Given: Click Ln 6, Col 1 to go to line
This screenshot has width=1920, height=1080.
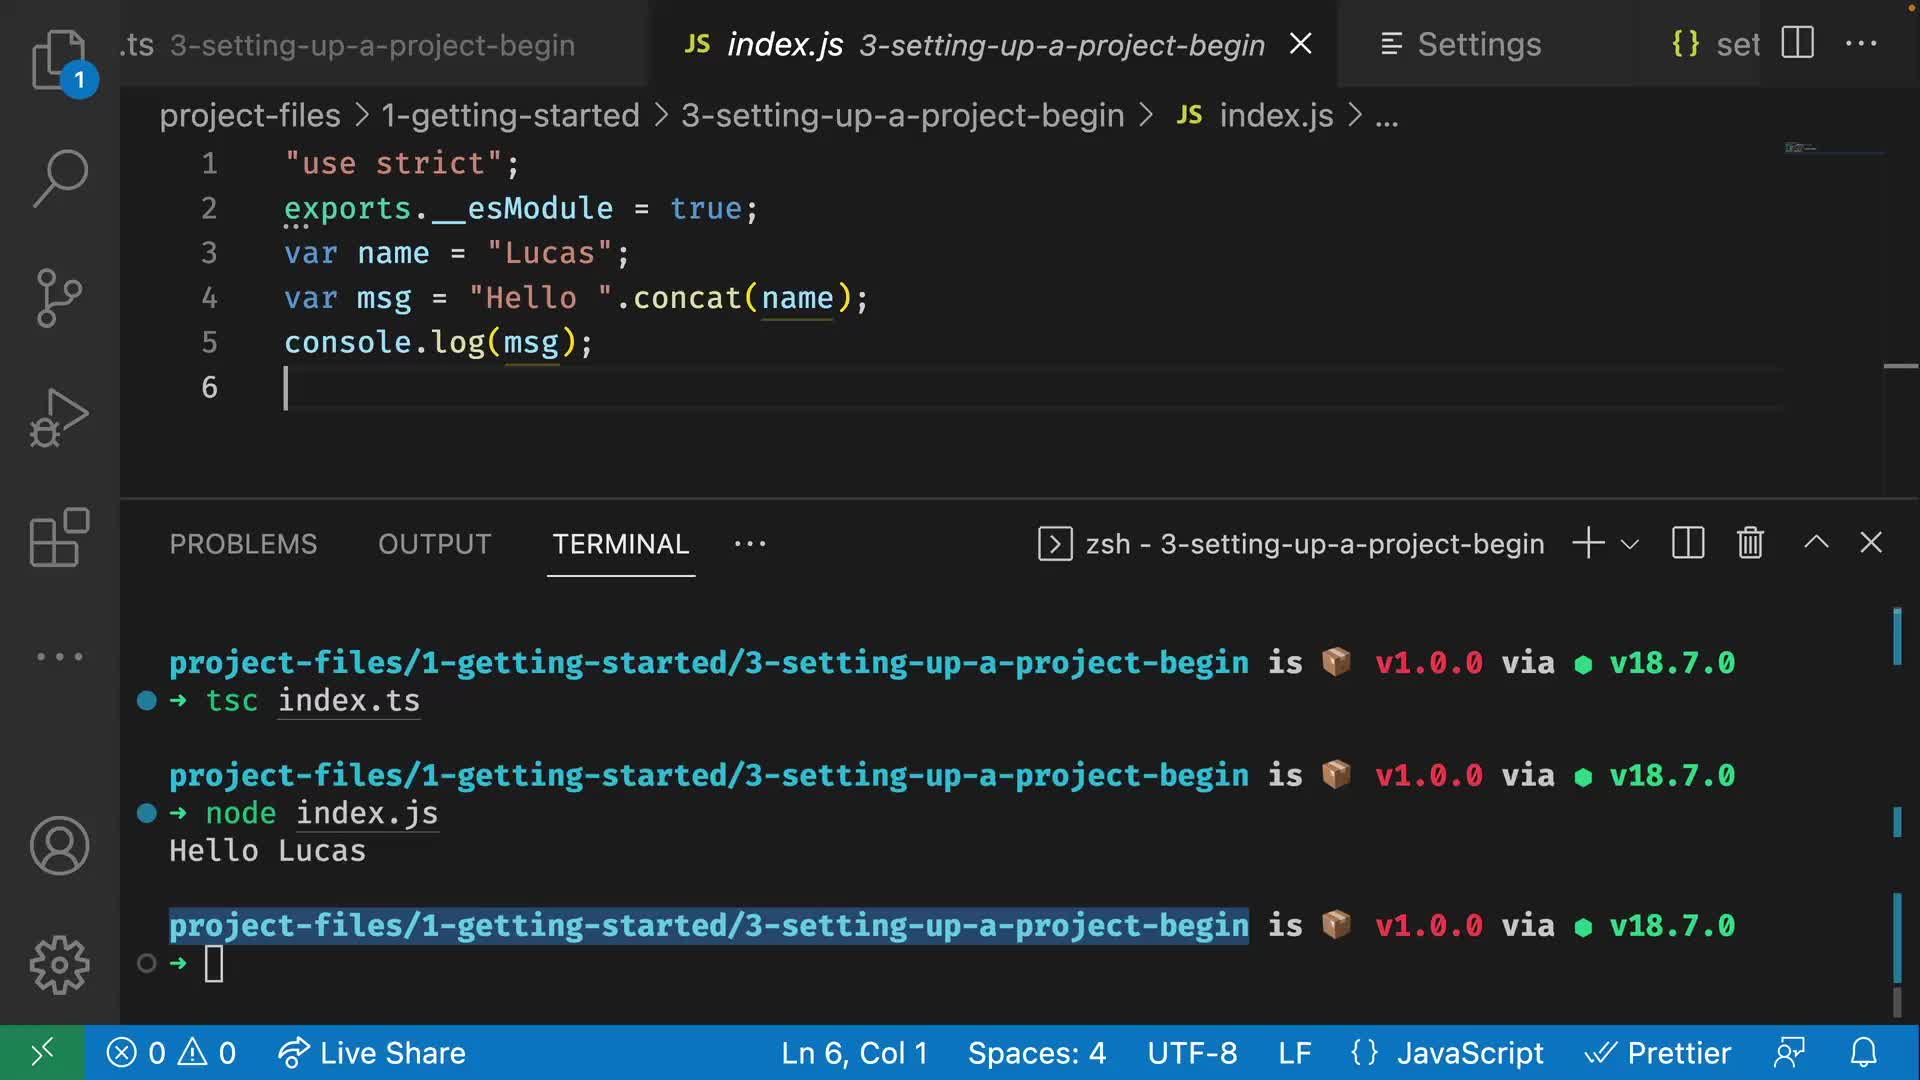Looking at the screenshot, I should [854, 1052].
